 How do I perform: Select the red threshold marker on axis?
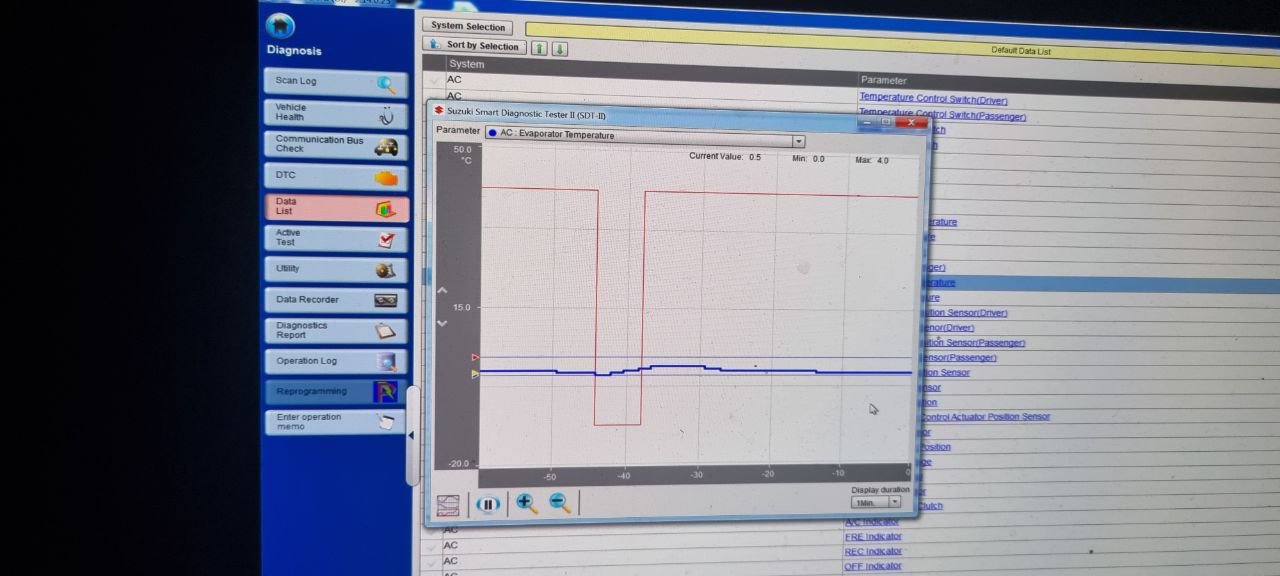(x=475, y=357)
